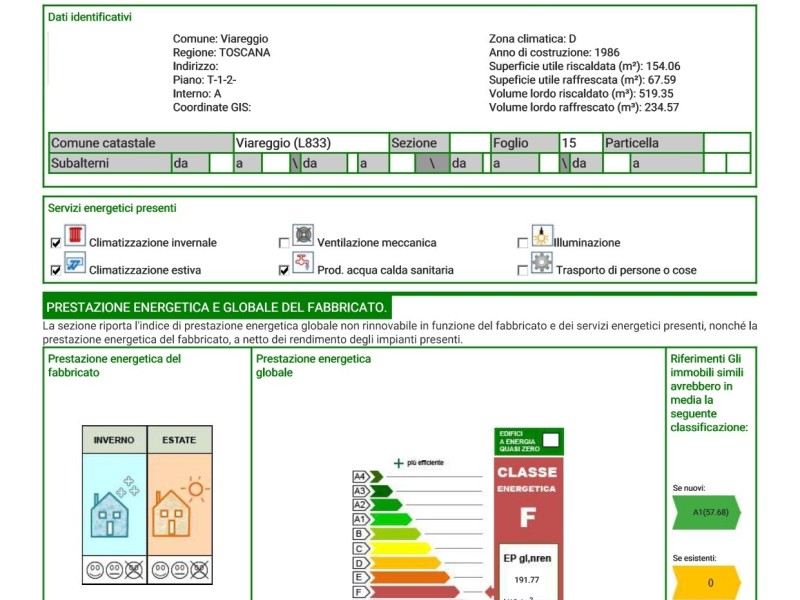Screen dimensions: 800x600
Task: Enable the Ventilazione meccanica checkbox
Action: coord(284,243)
